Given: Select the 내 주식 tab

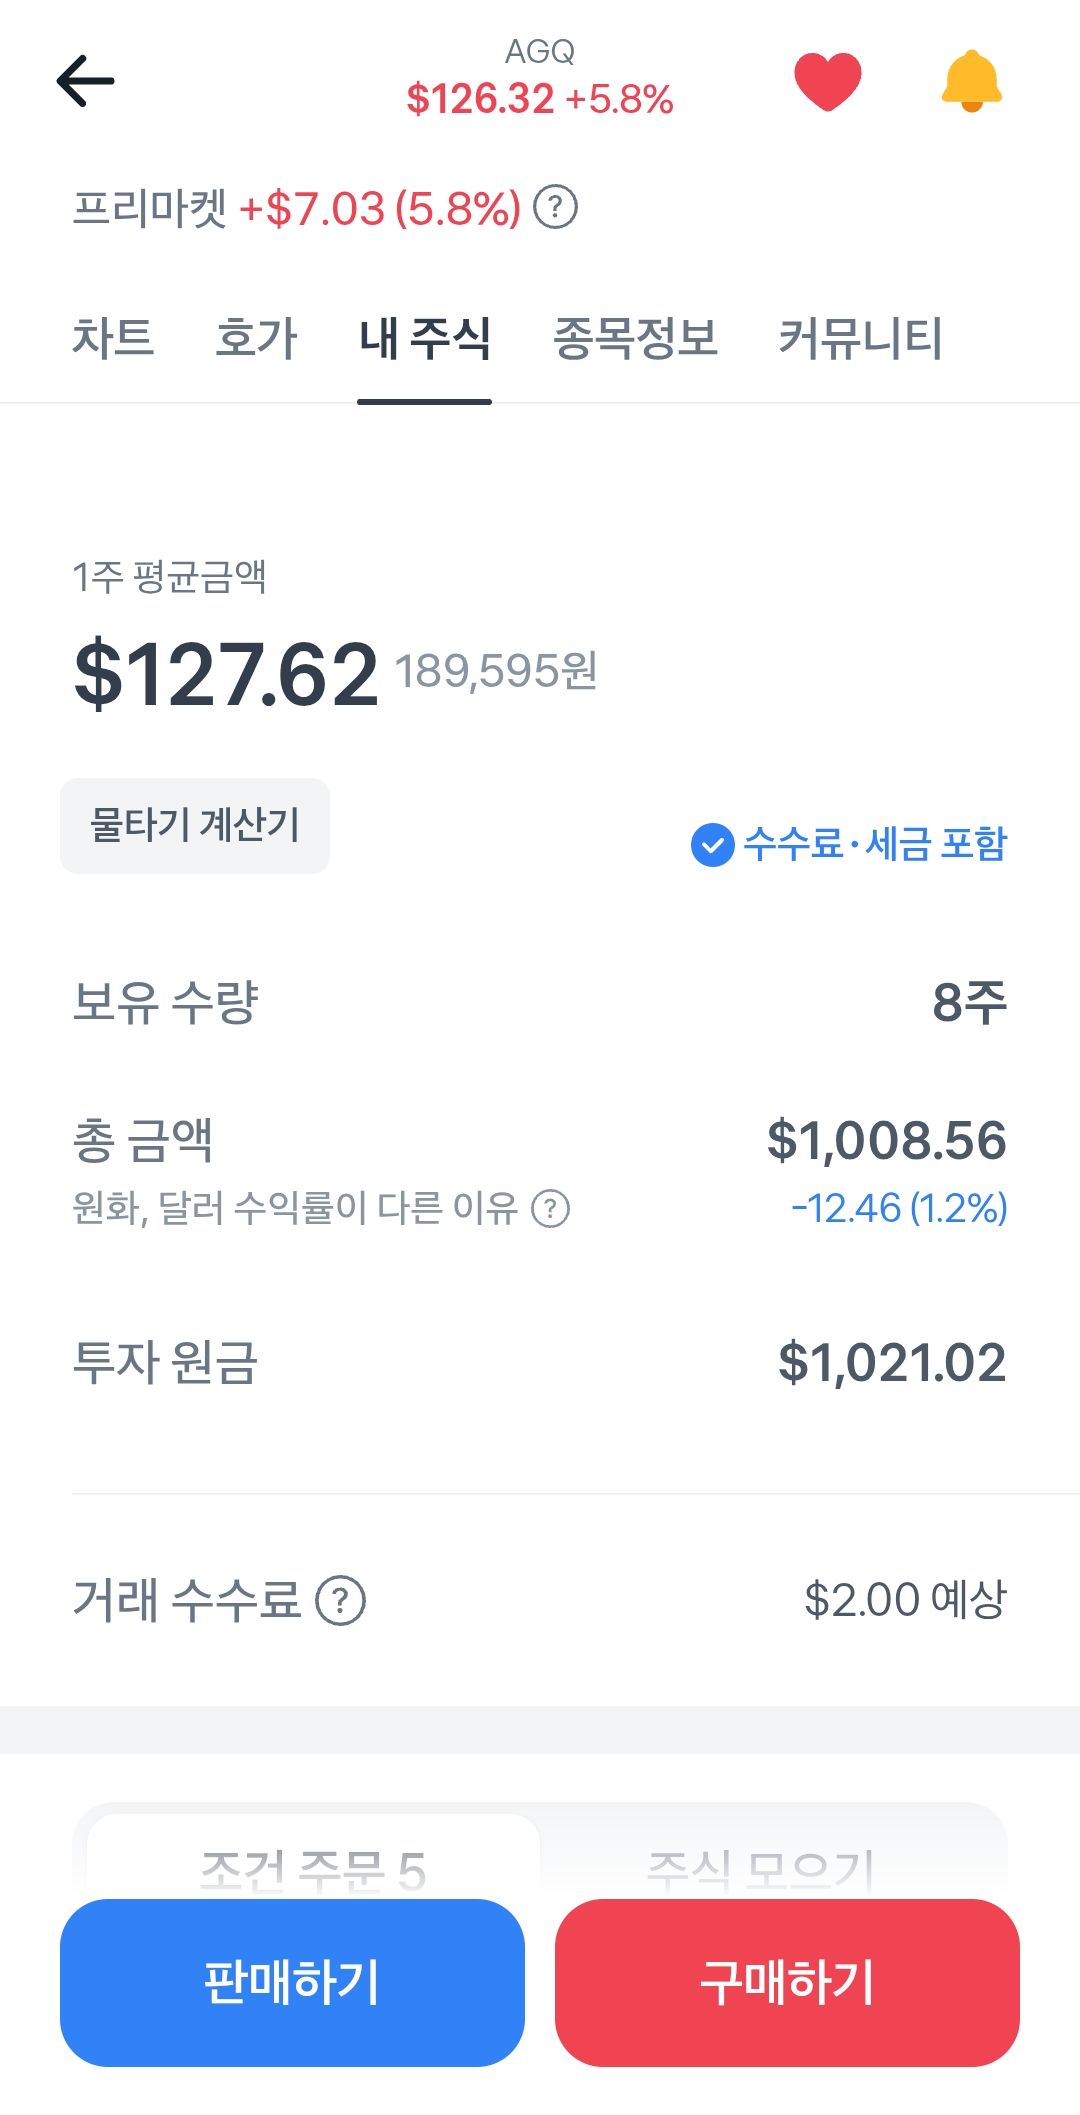Looking at the screenshot, I should point(425,338).
